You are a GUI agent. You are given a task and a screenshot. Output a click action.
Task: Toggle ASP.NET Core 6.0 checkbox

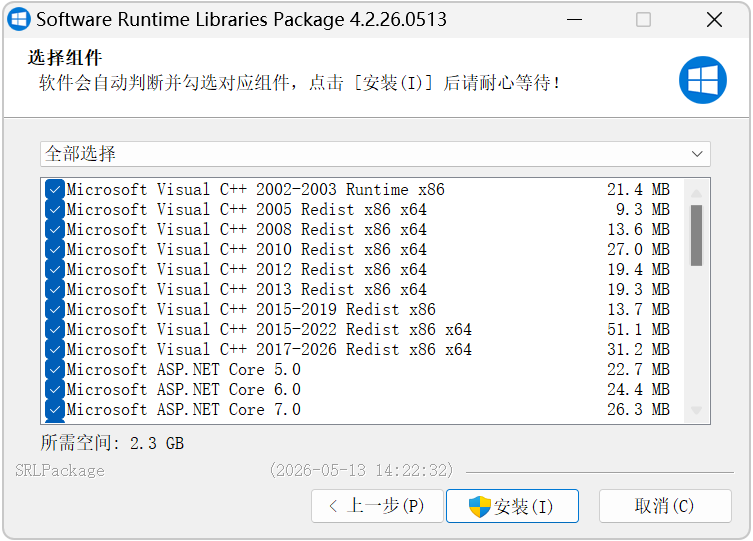click(55, 390)
